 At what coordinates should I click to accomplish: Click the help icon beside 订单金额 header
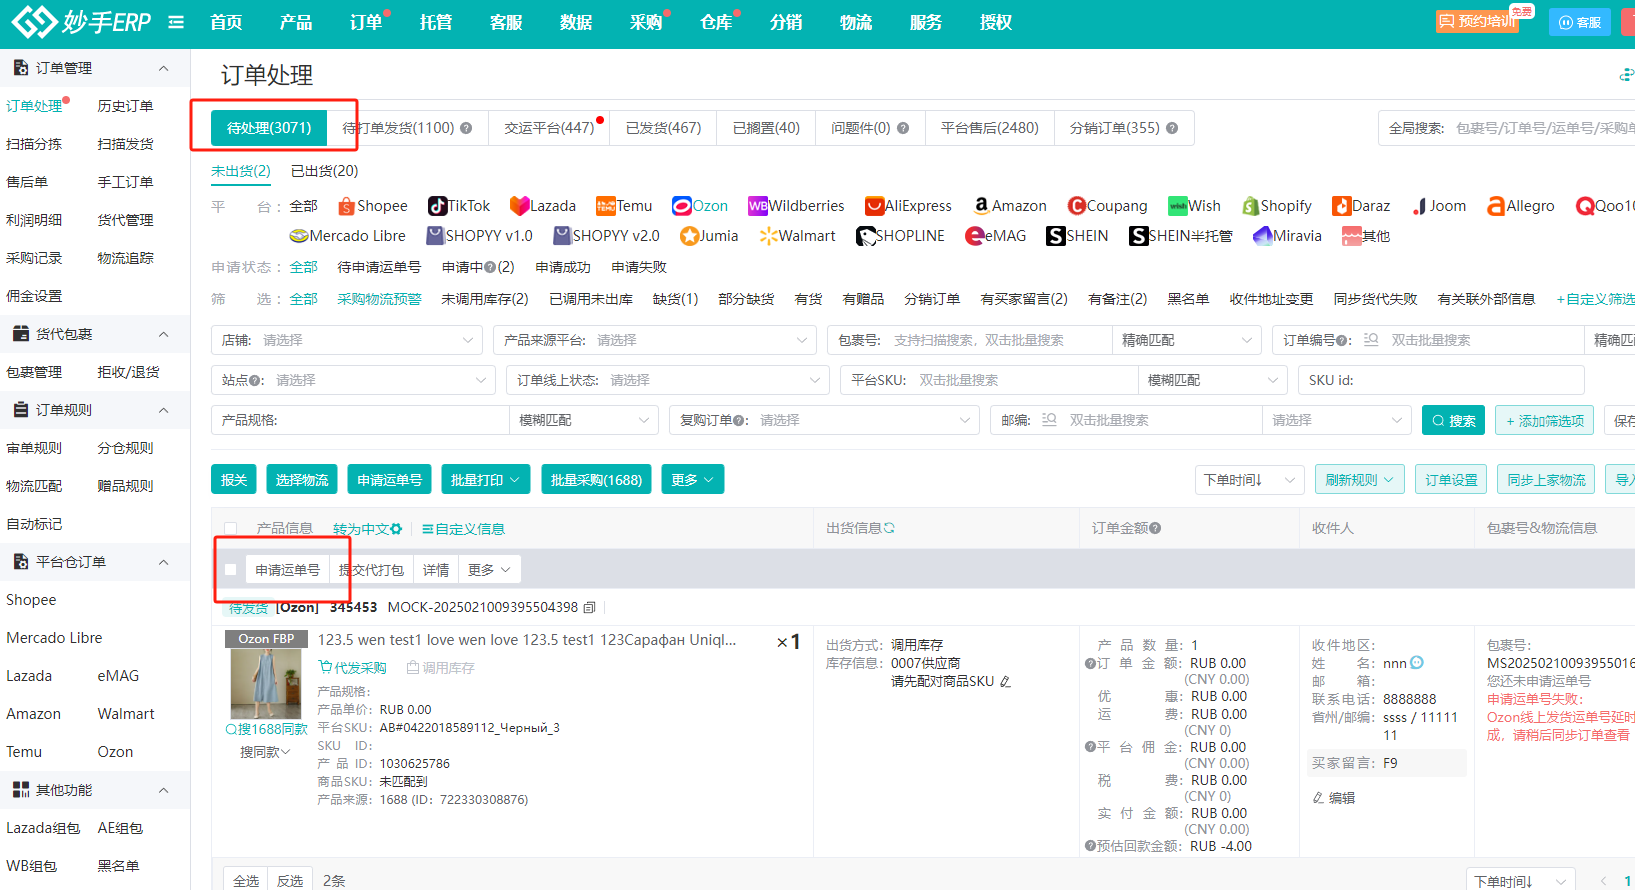point(1155,528)
